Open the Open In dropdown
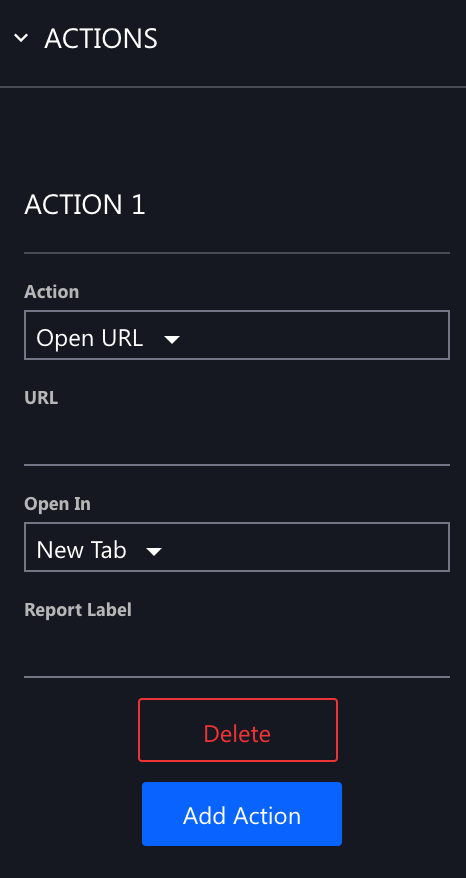 pyautogui.click(x=236, y=547)
